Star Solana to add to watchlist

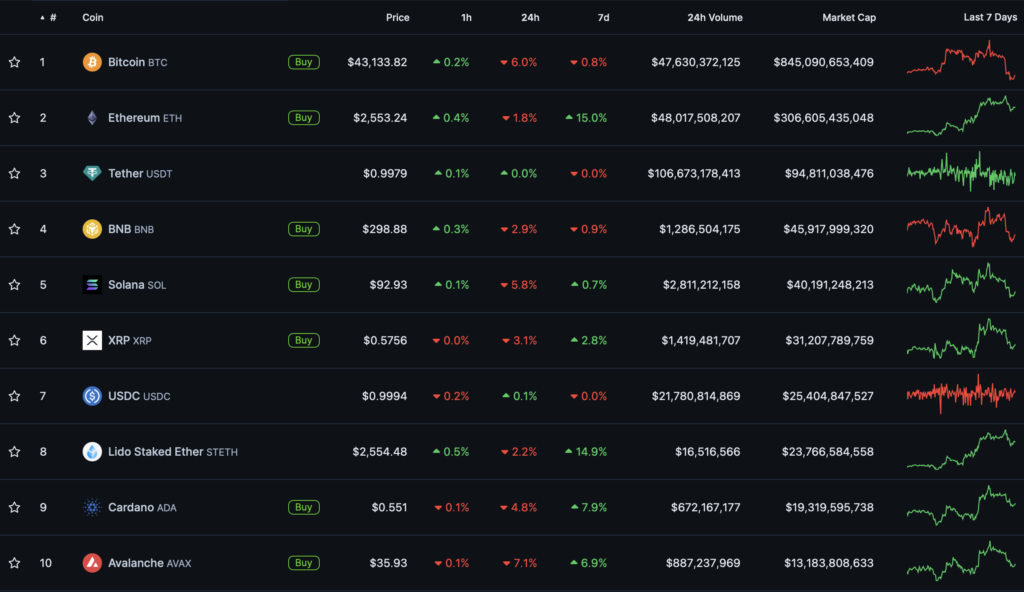coord(15,285)
